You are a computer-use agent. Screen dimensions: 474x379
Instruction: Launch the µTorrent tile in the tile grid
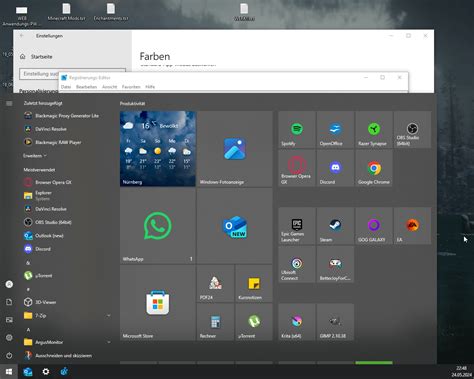254,322
